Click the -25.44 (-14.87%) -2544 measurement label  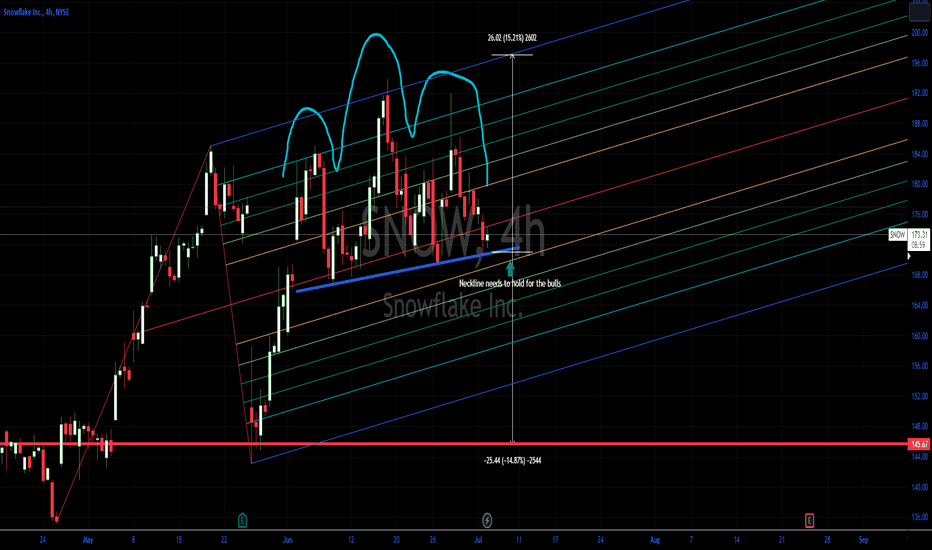tap(512, 460)
